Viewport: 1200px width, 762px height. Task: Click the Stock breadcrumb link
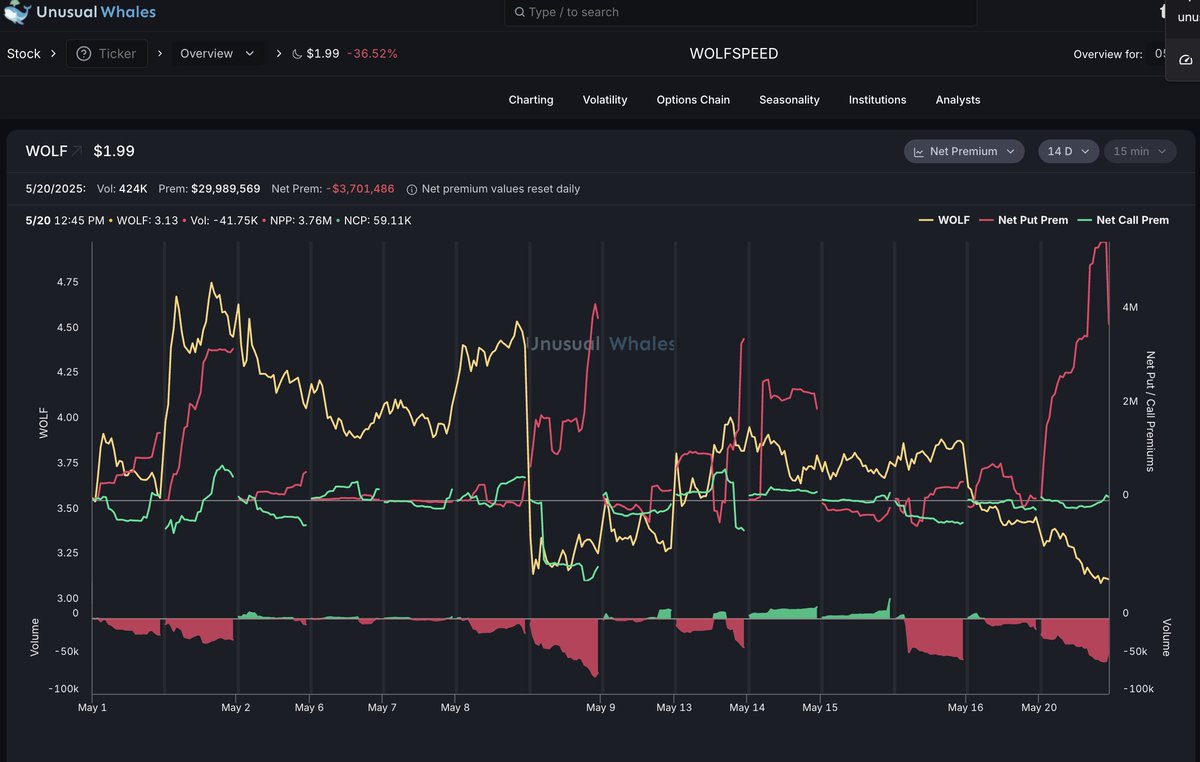[24, 54]
